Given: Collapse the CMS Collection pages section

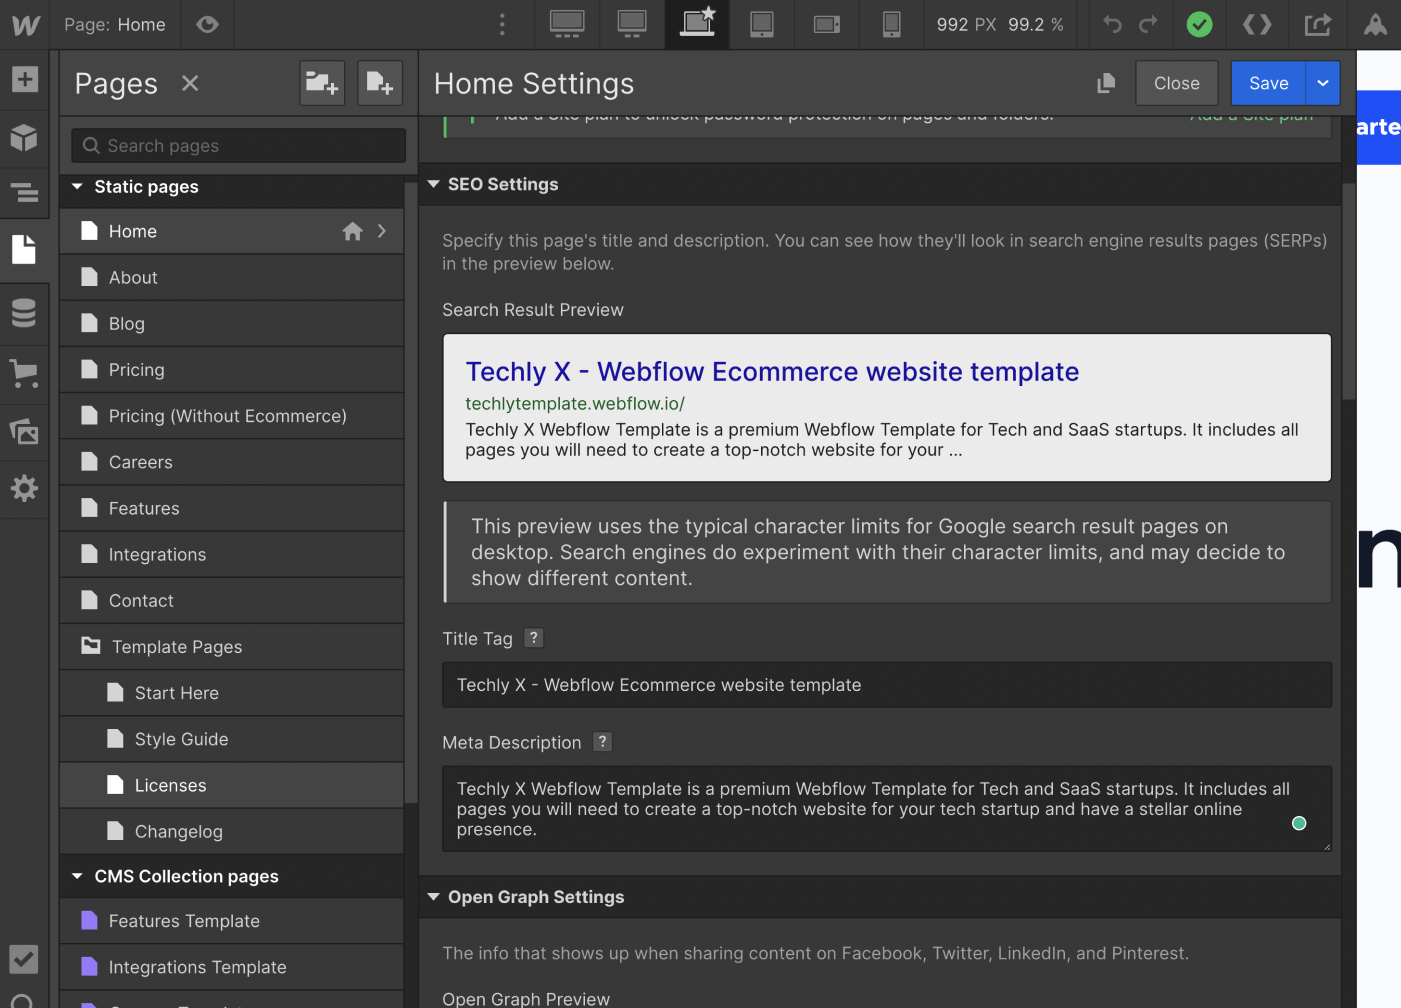Looking at the screenshot, I should tap(77, 876).
